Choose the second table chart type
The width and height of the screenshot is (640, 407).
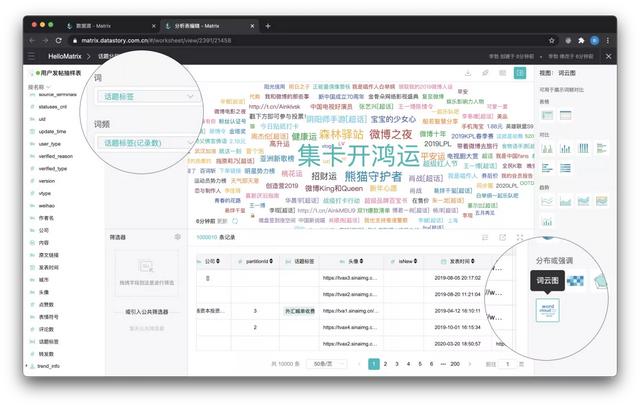[x=565, y=115]
